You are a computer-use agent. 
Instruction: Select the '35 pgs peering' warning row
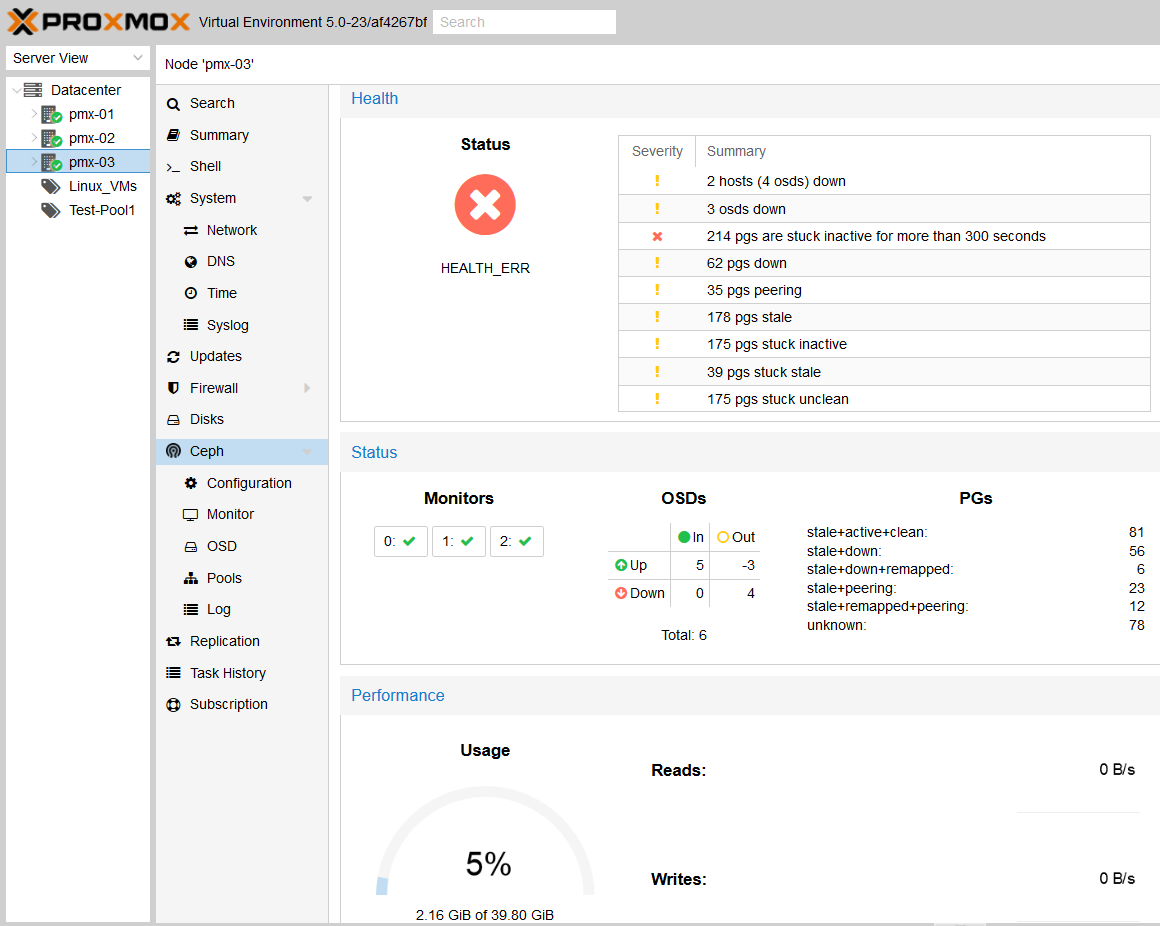coord(884,290)
